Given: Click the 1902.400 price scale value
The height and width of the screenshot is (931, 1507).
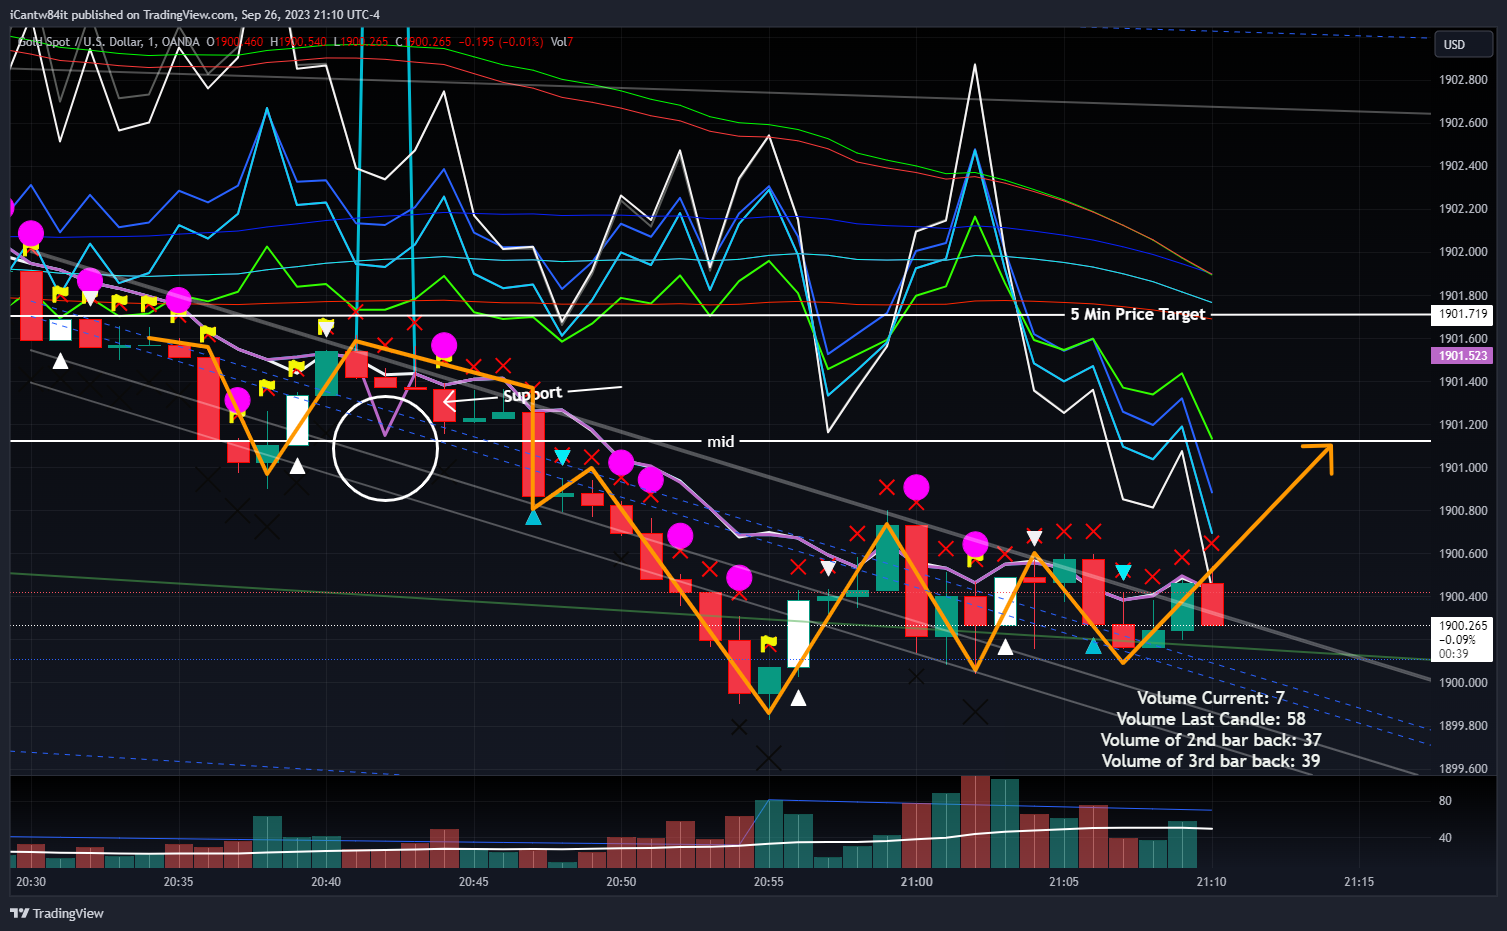Looking at the screenshot, I should click(x=1463, y=166).
